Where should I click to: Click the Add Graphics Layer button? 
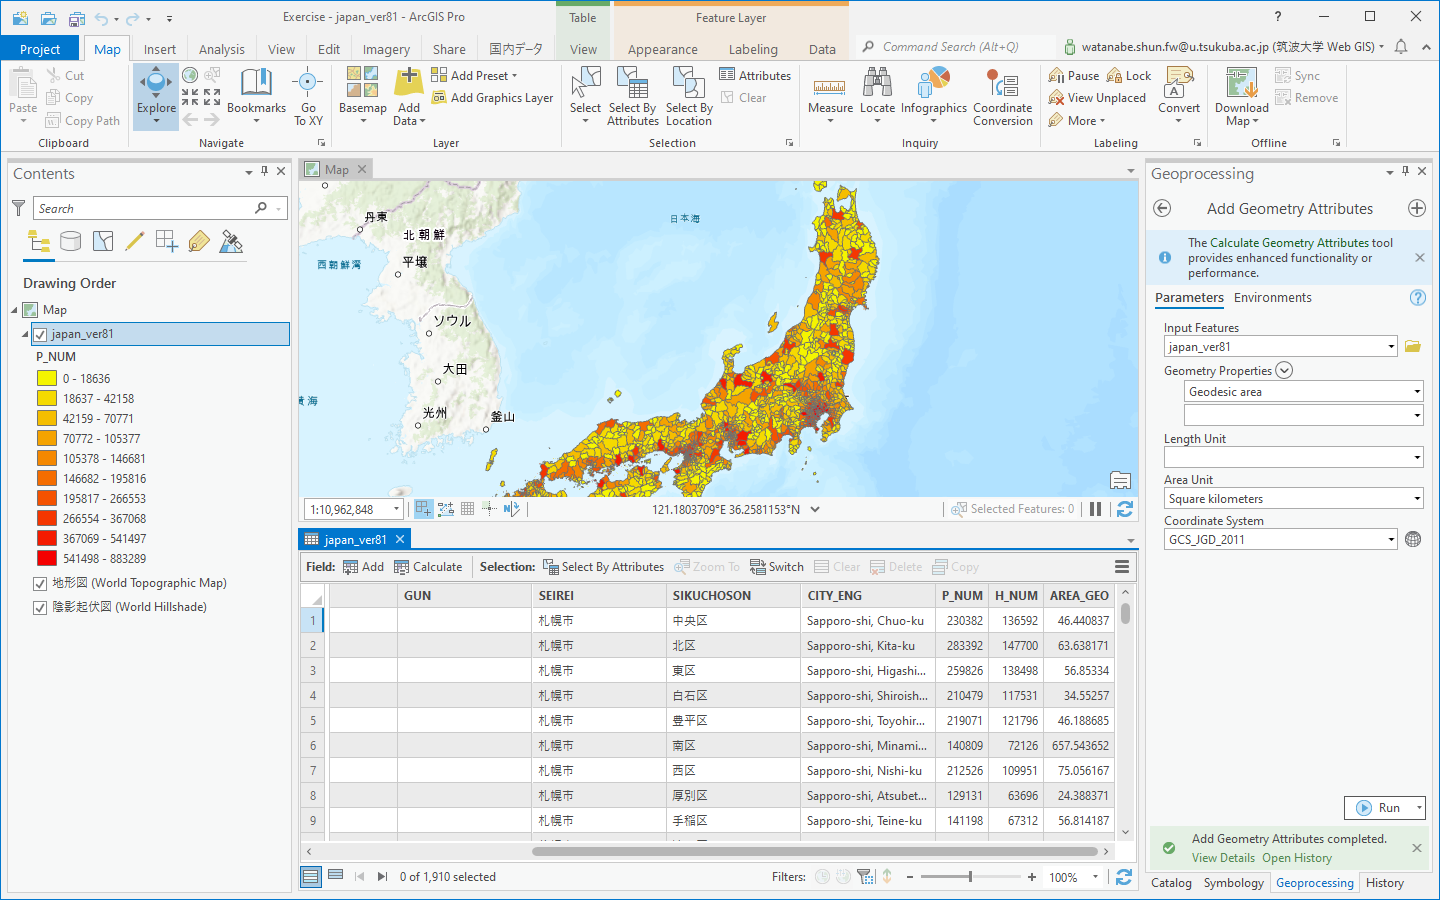coord(493,98)
